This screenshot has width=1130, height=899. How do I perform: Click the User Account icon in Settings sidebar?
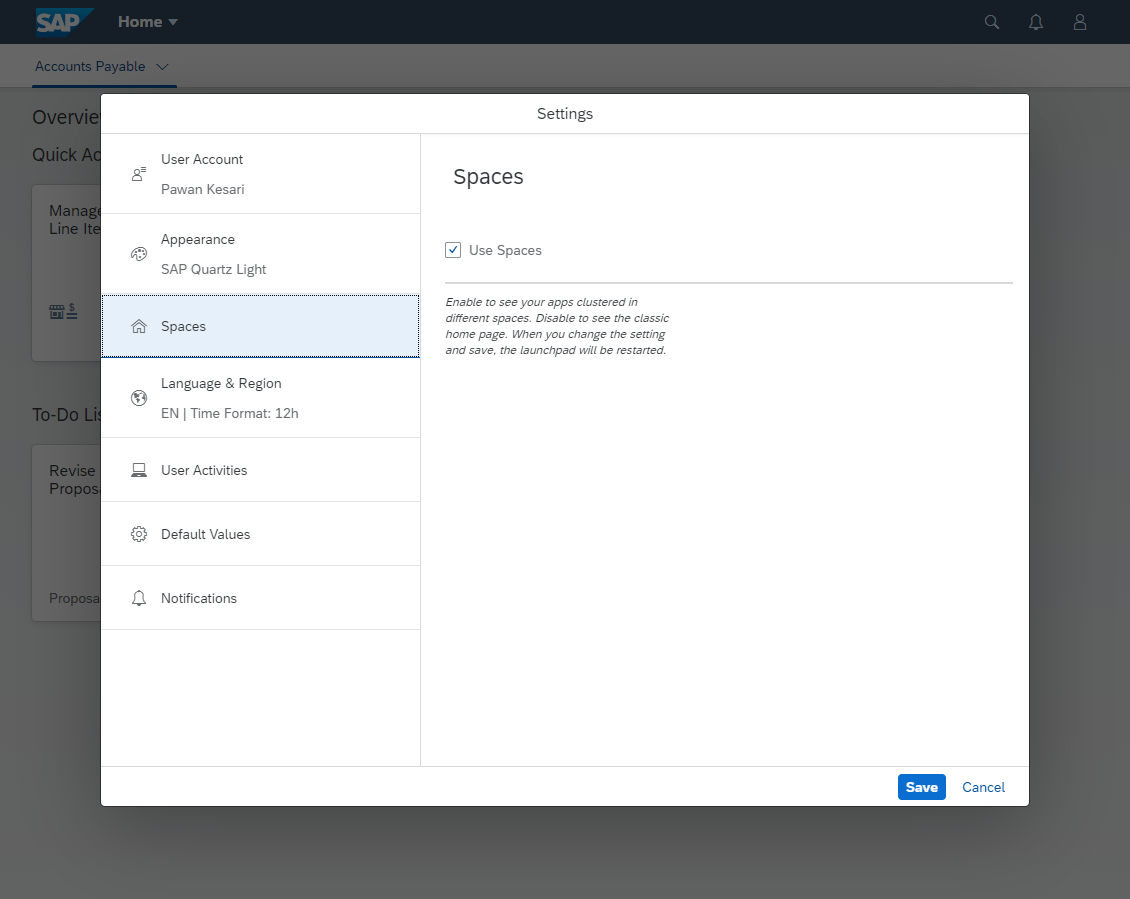click(x=139, y=173)
